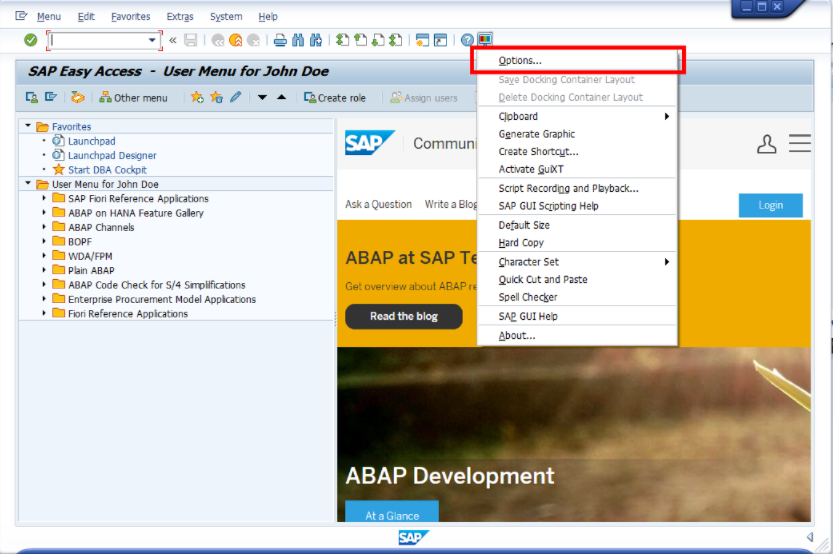The image size is (833, 554).
Task: Click Delete Favorites star icon
Action: coord(216,97)
